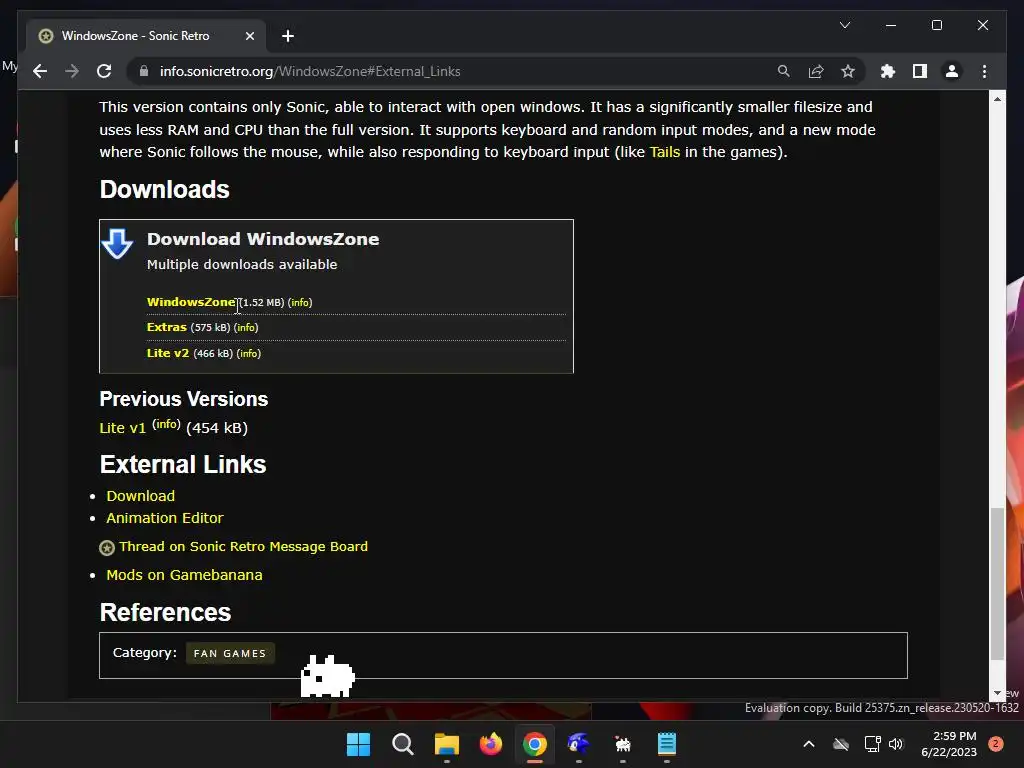Bookmark this page with the star icon
This screenshot has width=1024, height=768.
[x=848, y=71]
